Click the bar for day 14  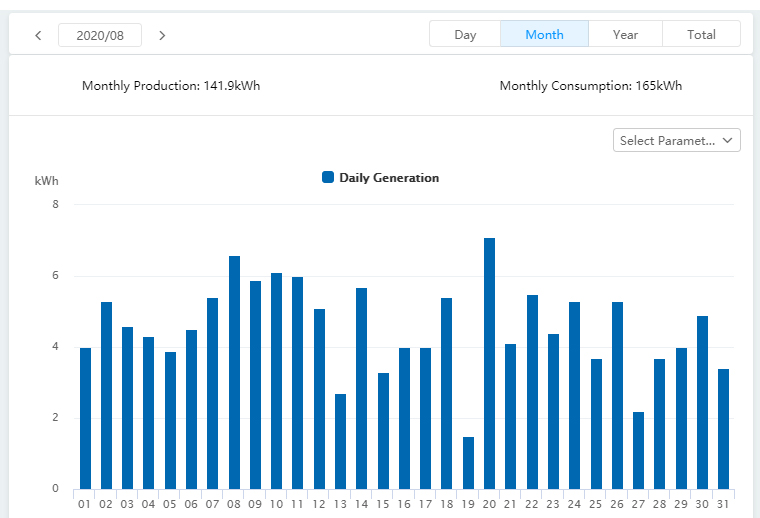[362, 389]
